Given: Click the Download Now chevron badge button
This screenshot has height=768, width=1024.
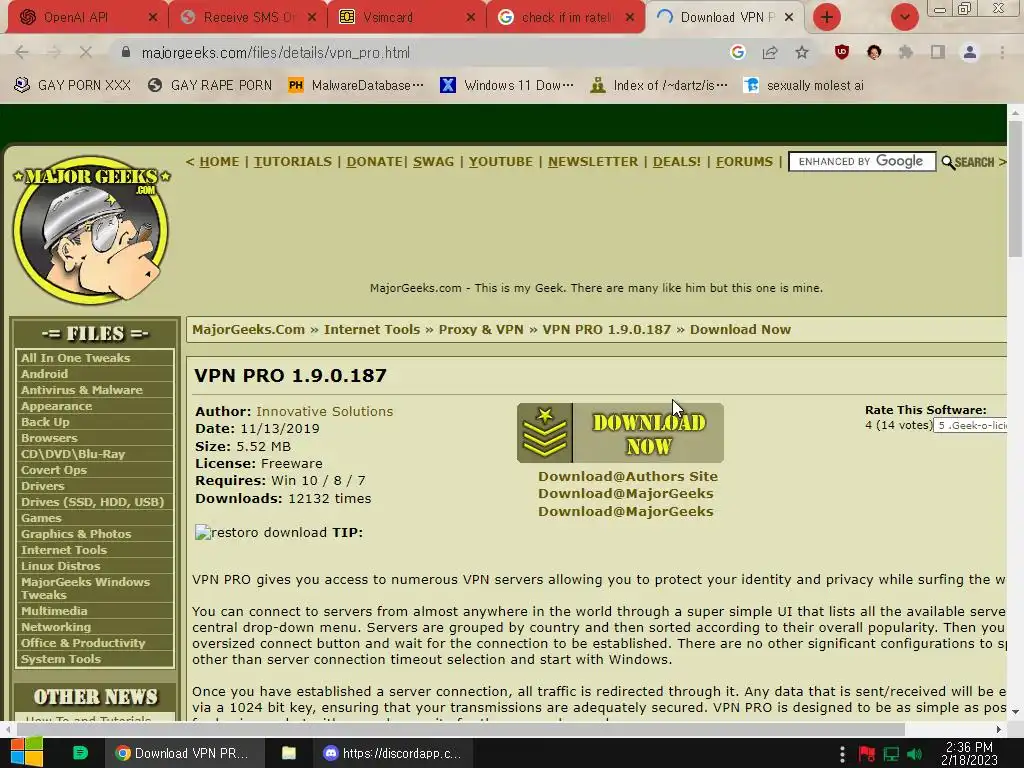Looking at the screenshot, I should point(620,432).
